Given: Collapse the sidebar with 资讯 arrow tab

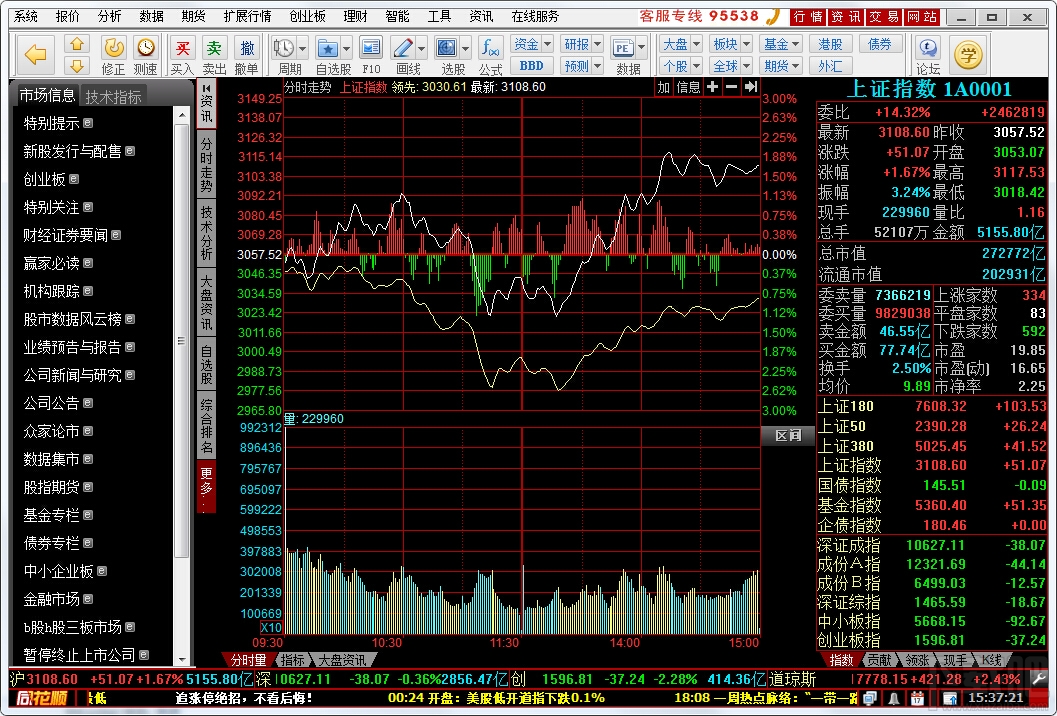Looking at the screenshot, I should 206,102.
